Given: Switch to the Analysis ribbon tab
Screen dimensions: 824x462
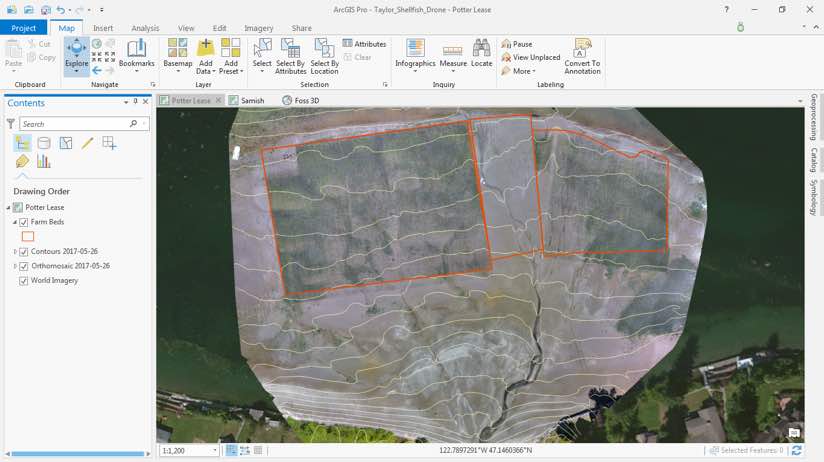Looking at the screenshot, I should click(145, 28).
